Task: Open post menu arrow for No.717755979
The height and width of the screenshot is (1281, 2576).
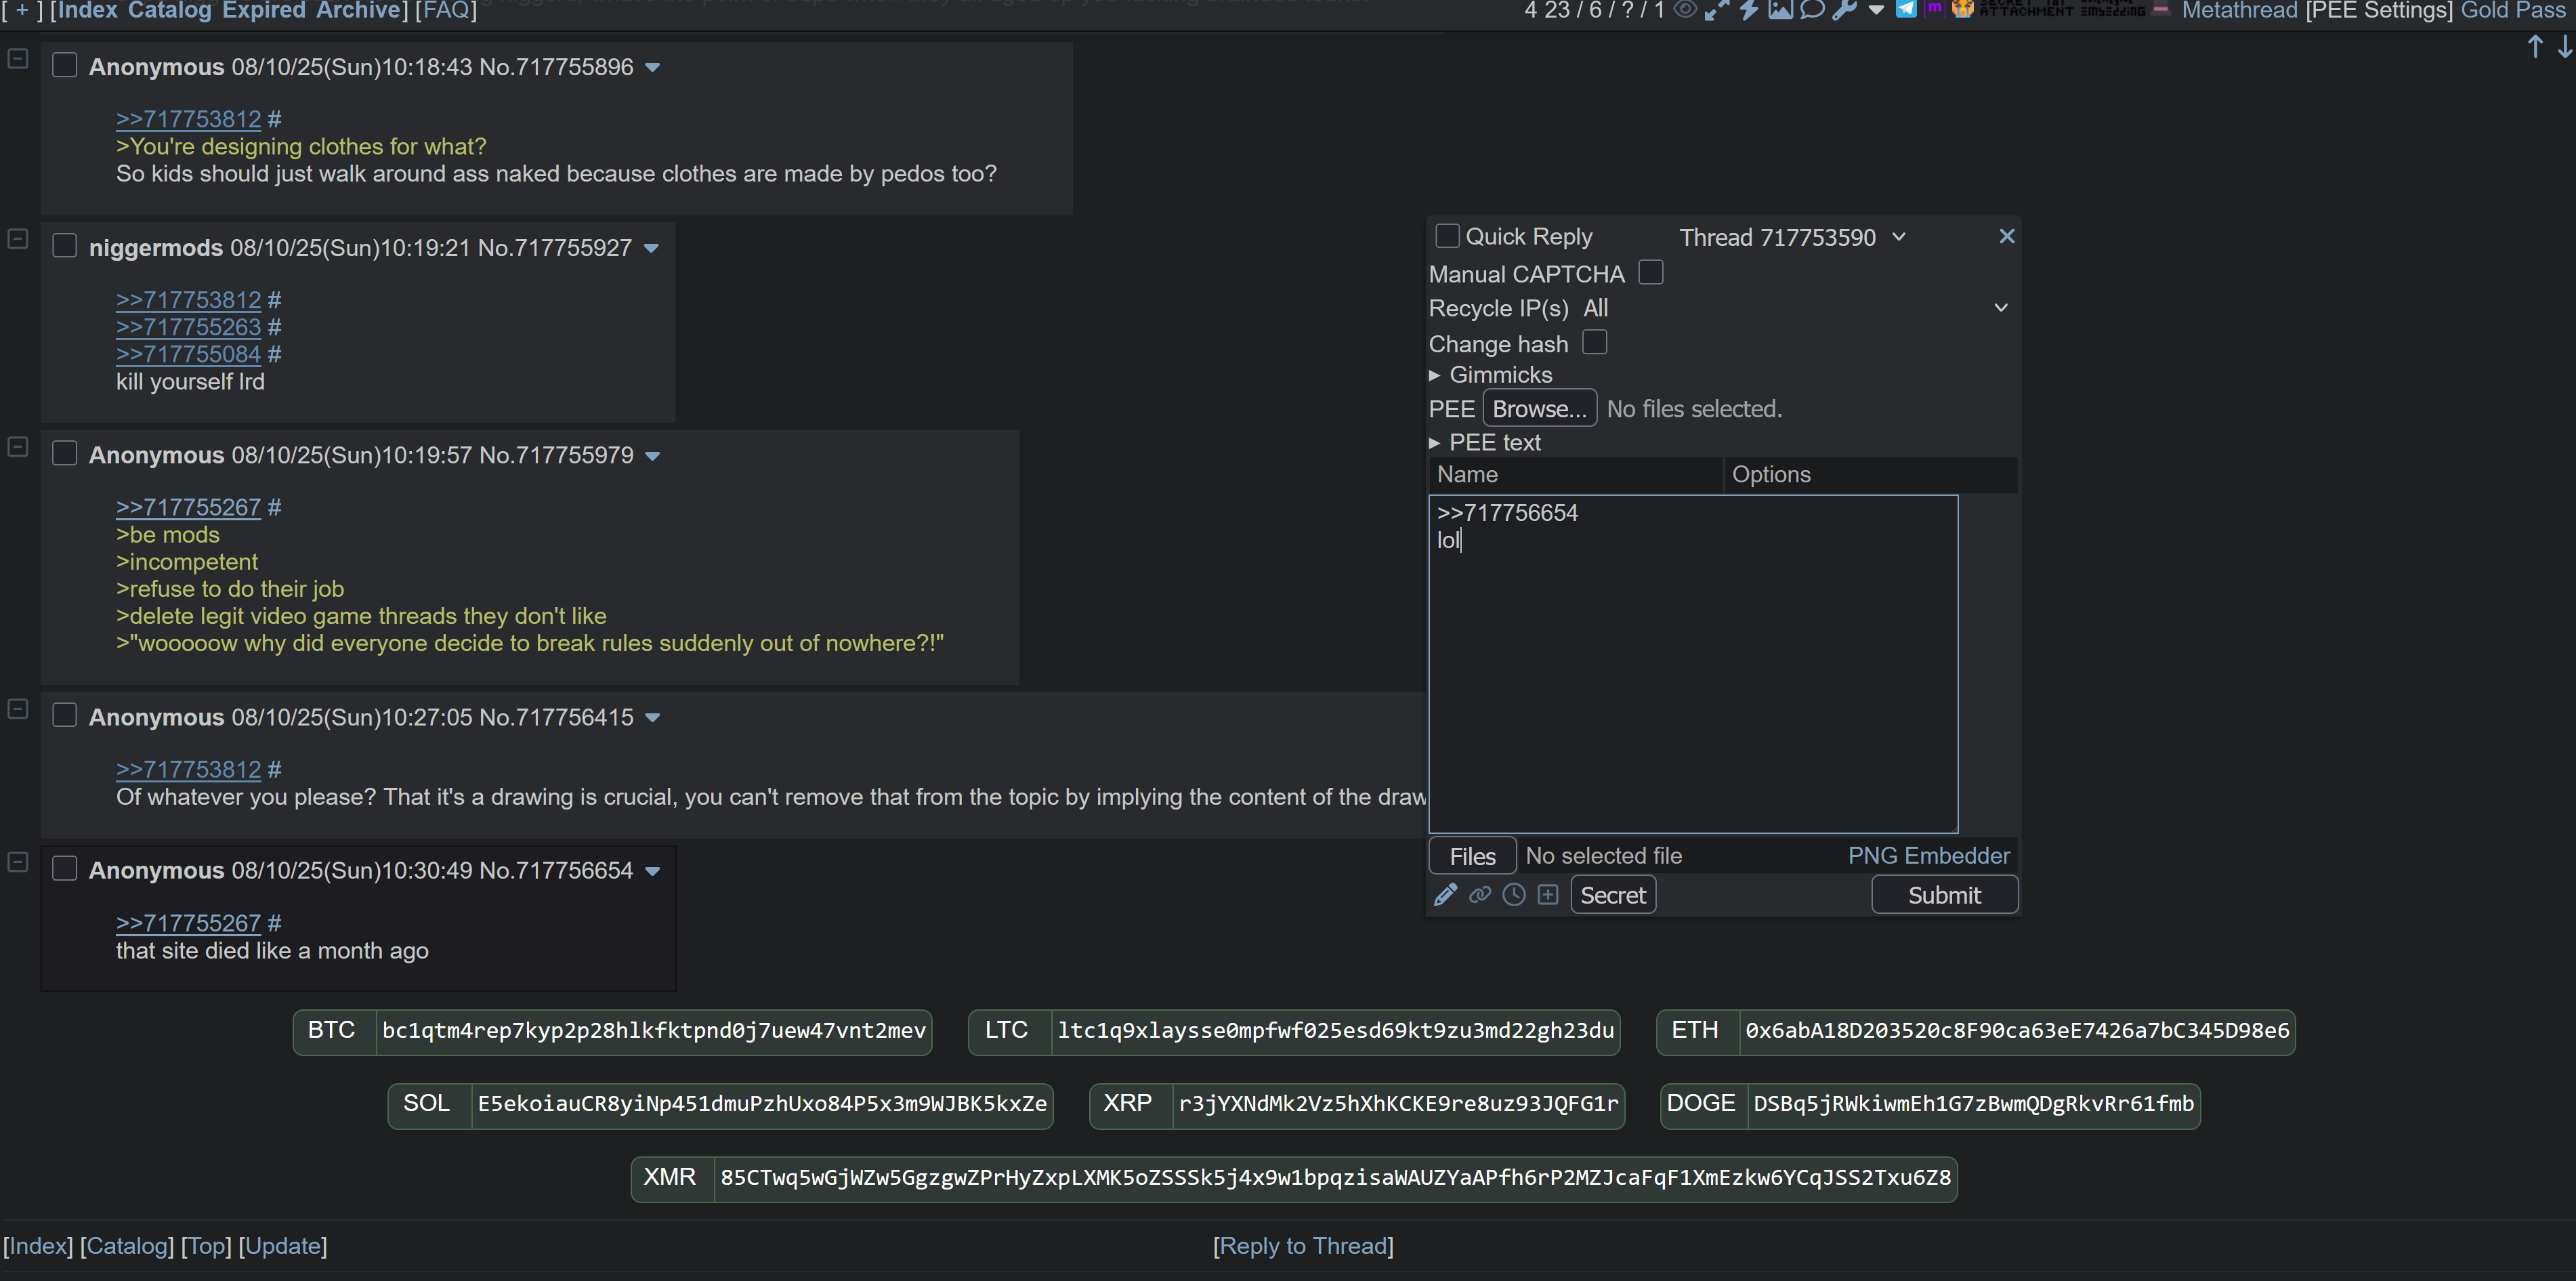Action: (653, 456)
